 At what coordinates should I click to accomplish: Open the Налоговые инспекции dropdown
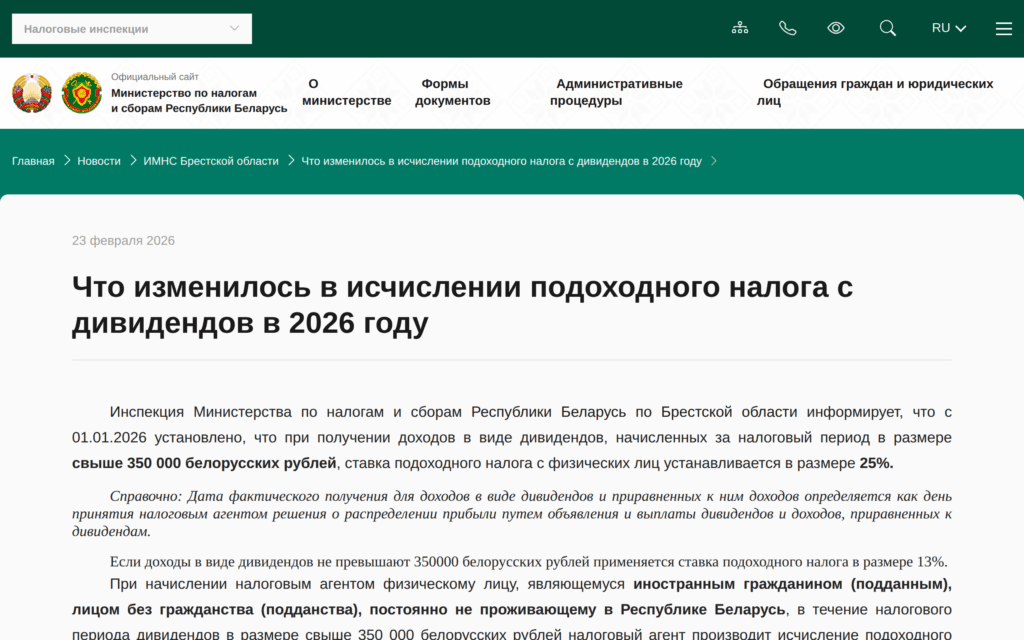tap(132, 29)
